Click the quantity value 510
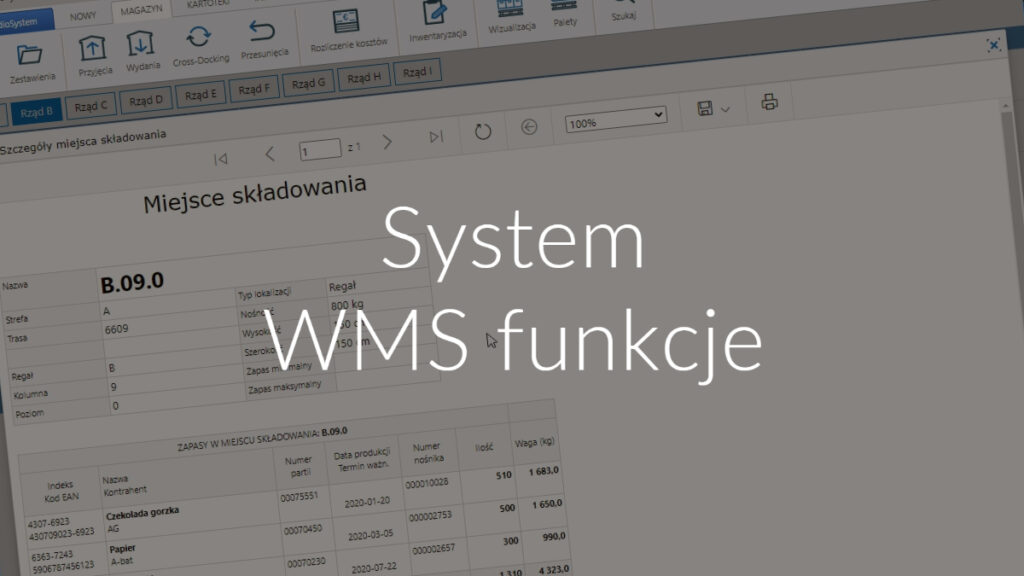Image resolution: width=1024 pixels, height=576 pixels. click(x=504, y=475)
